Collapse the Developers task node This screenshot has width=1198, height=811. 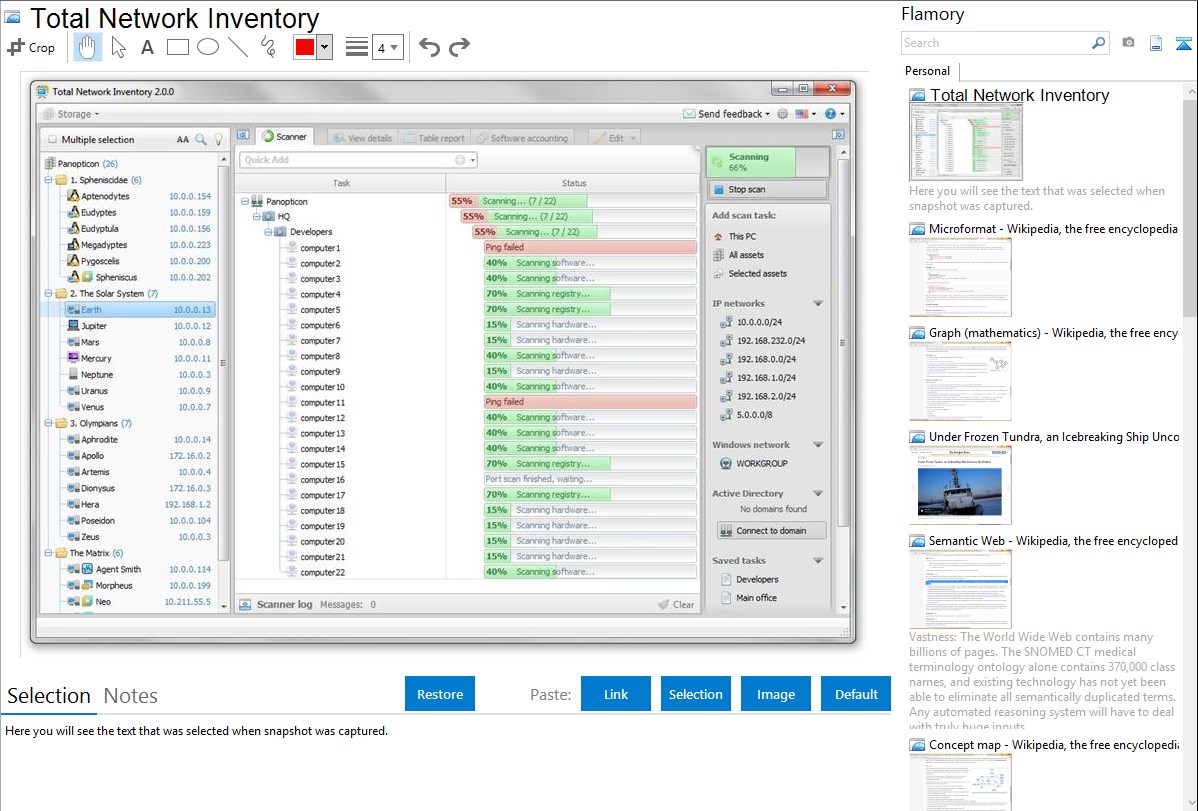[268, 232]
